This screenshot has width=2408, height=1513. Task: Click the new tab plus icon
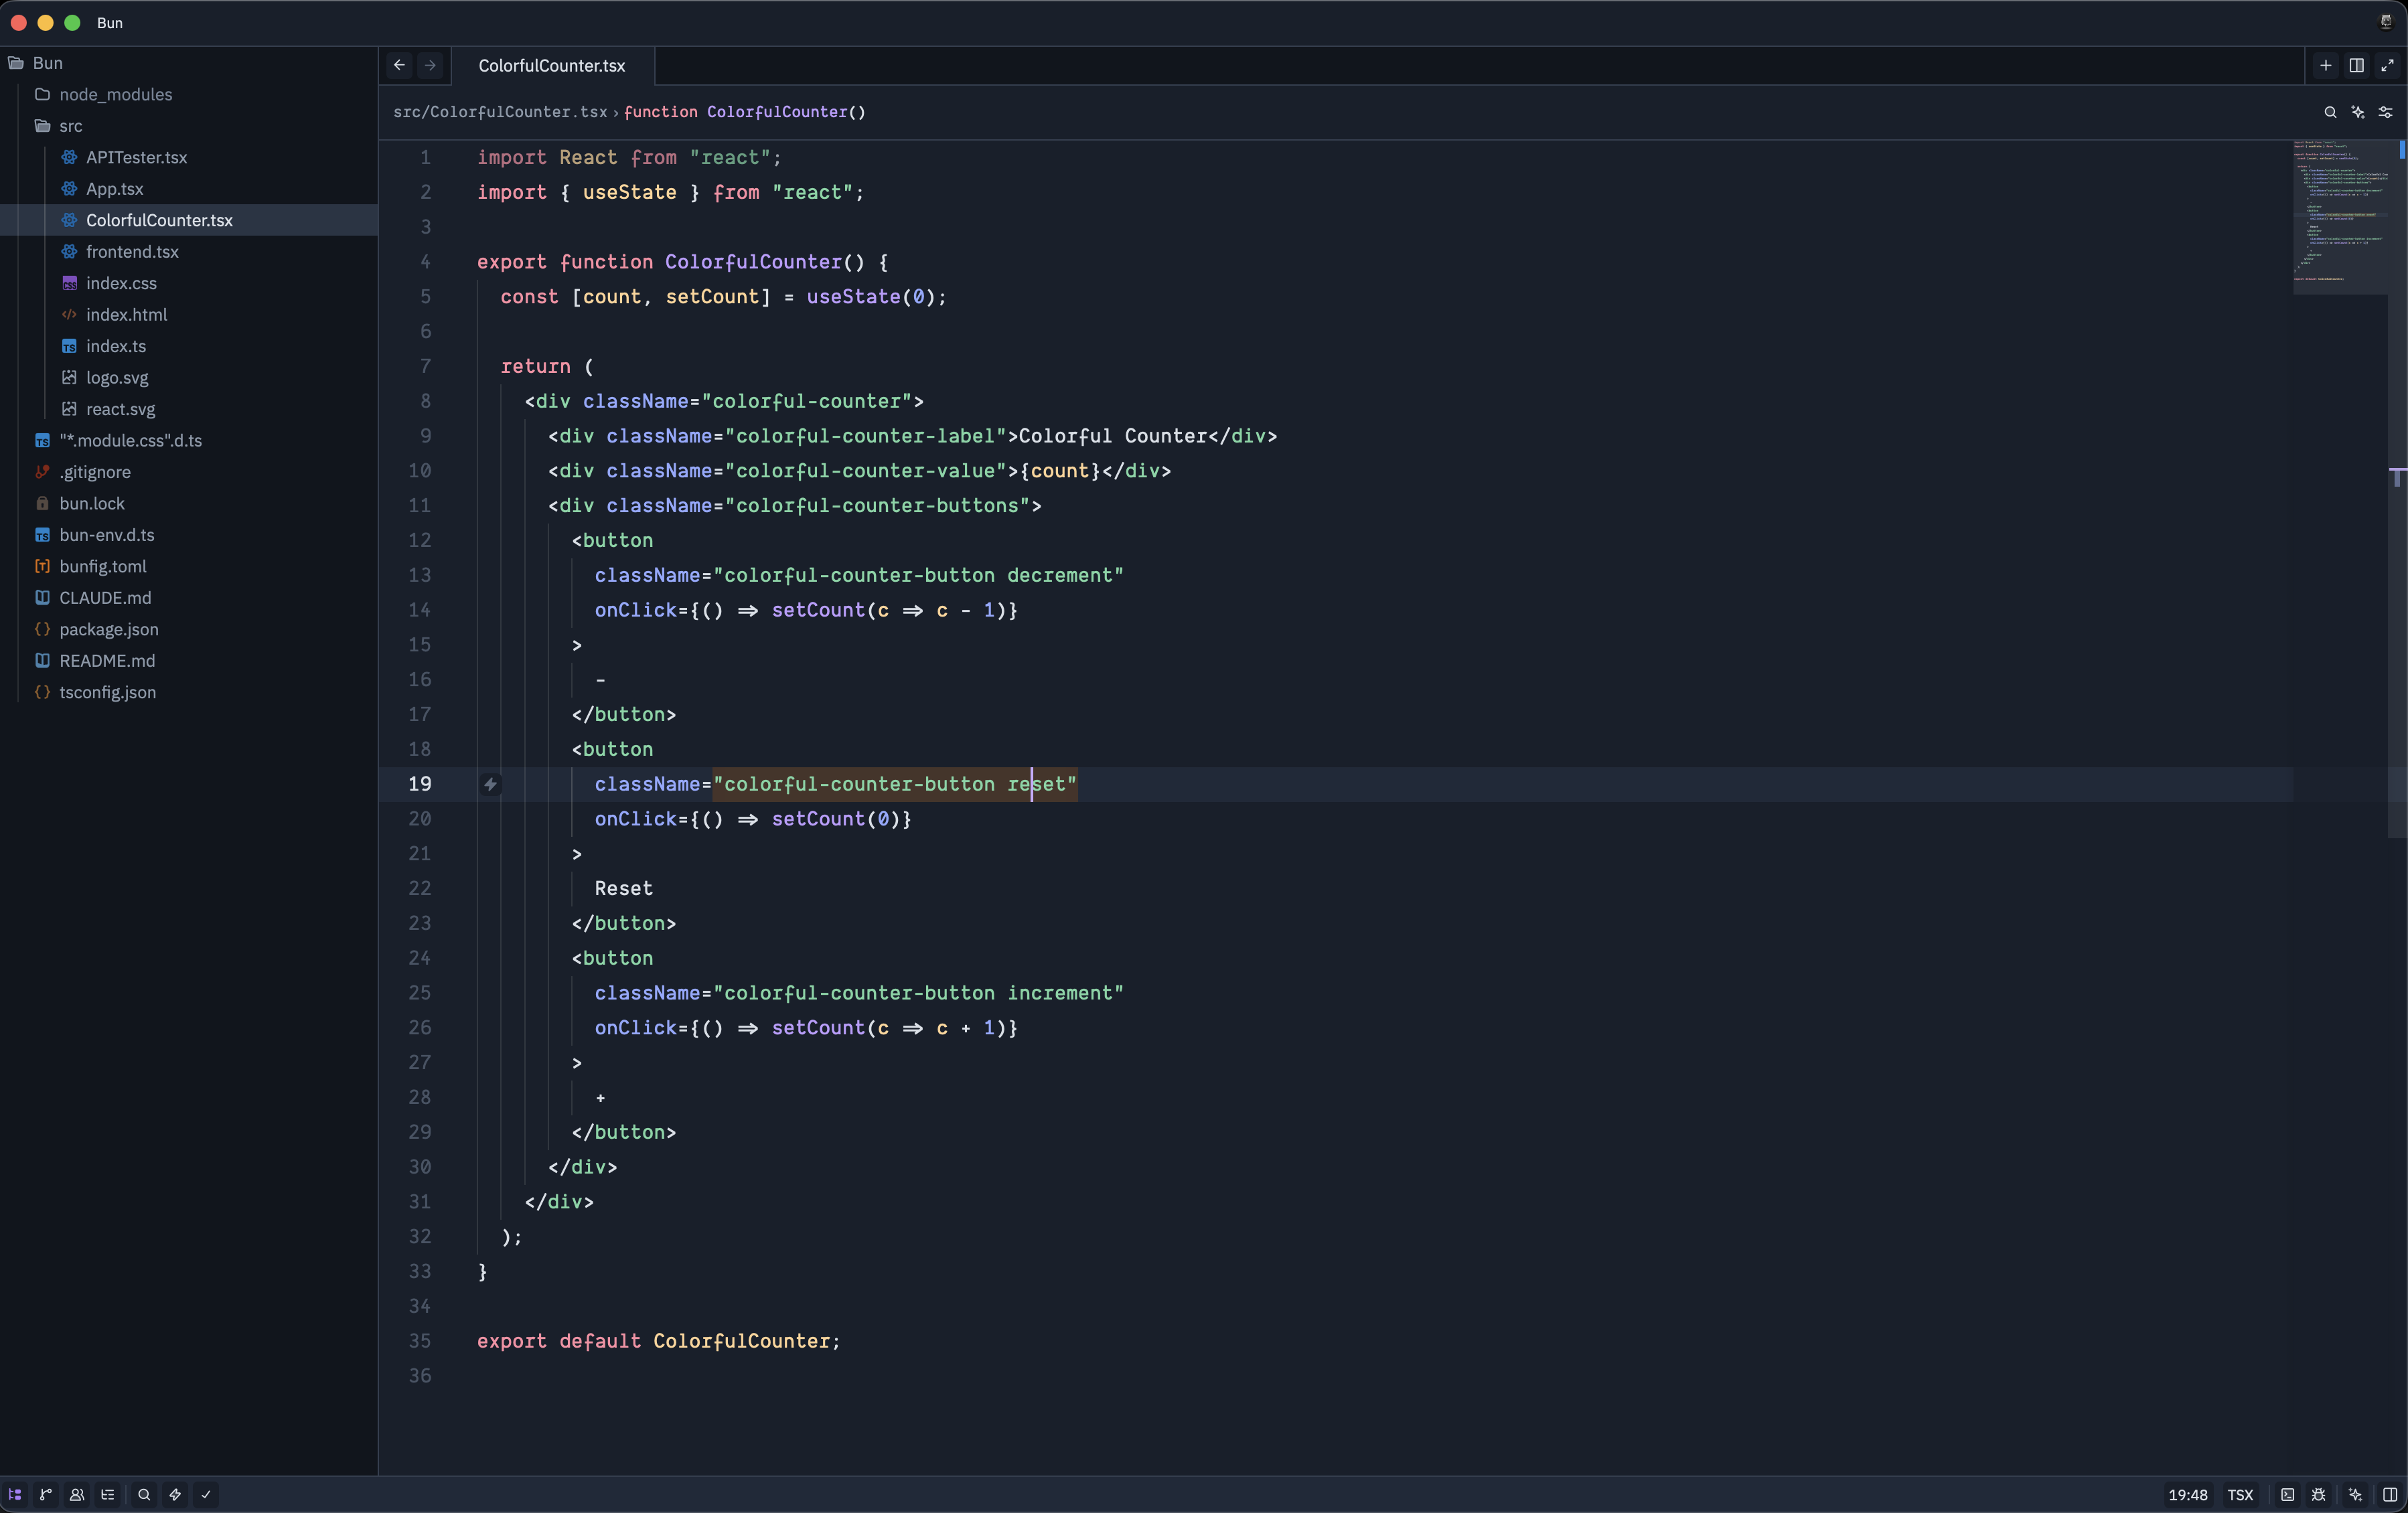[x=2326, y=65]
